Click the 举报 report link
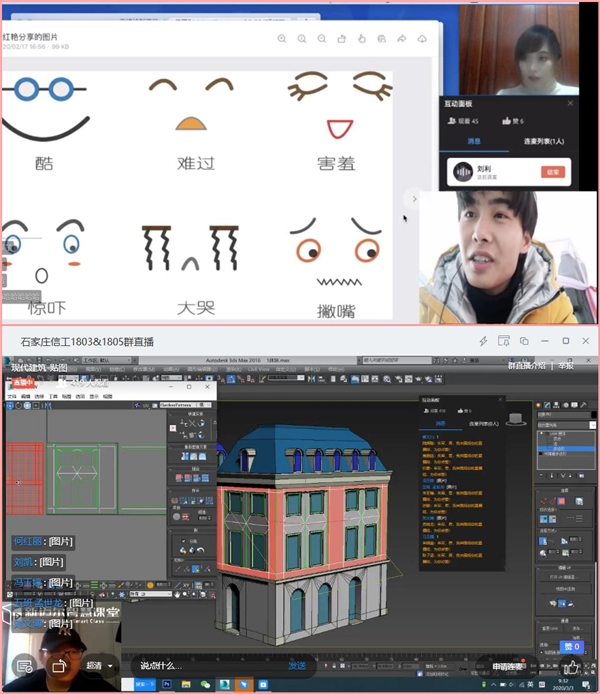Image resolution: width=600 pixels, height=694 pixels. click(x=566, y=366)
